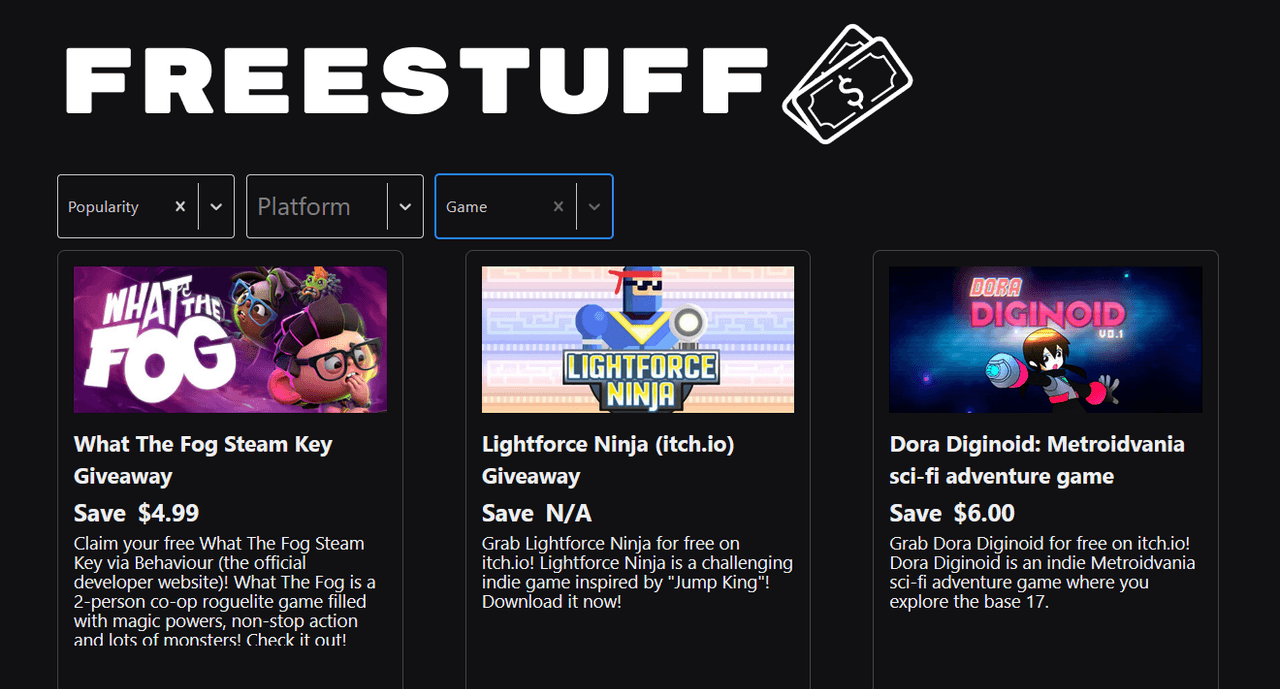The height and width of the screenshot is (689, 1280).
Task: Click the Save N/A price label
Action: pyautogui.click(x=537, y=513)
